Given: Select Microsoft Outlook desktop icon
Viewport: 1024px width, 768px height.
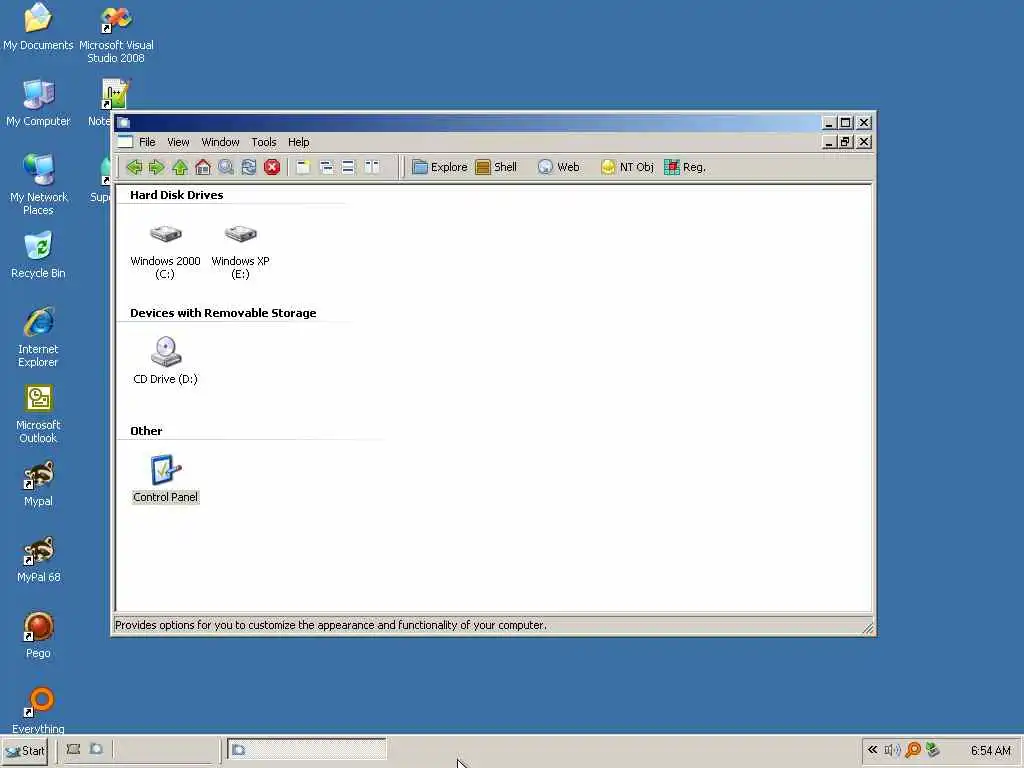Looking at the screenshot, I should pyautogui.click(x=38, y=413).
